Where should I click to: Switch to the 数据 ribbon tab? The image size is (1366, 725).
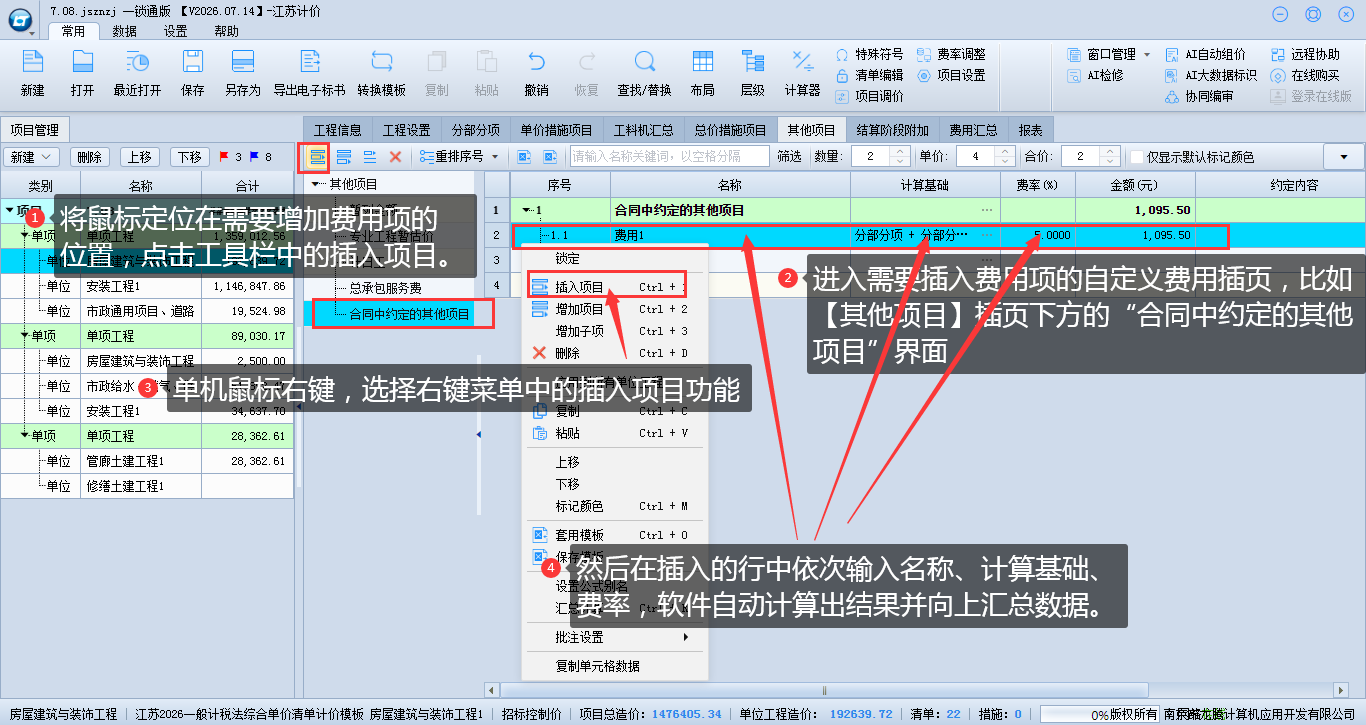click(x=124, y=31)
